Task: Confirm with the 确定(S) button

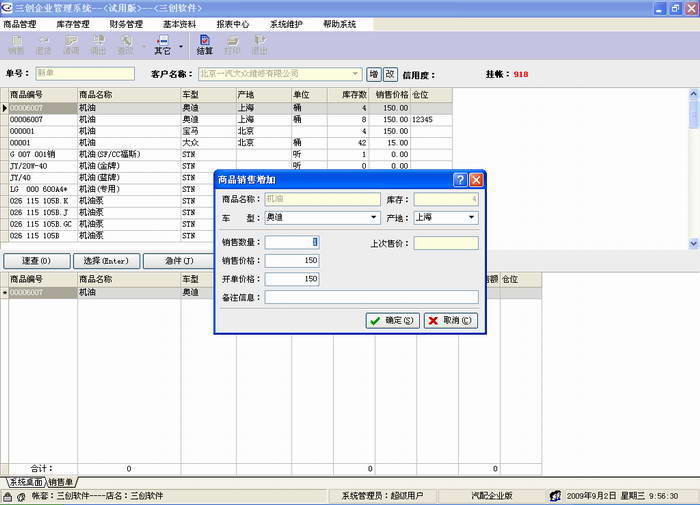Action: 392,321
